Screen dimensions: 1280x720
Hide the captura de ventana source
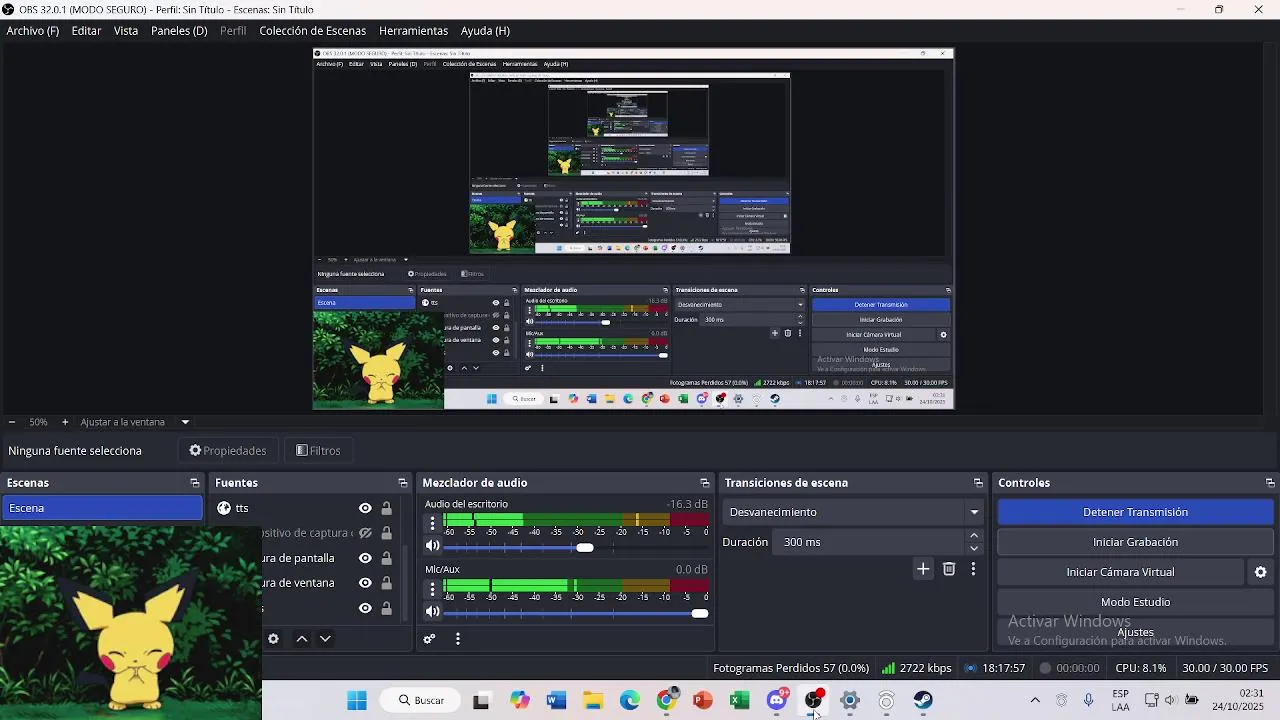pyautogui.click(x=365, y=583)
